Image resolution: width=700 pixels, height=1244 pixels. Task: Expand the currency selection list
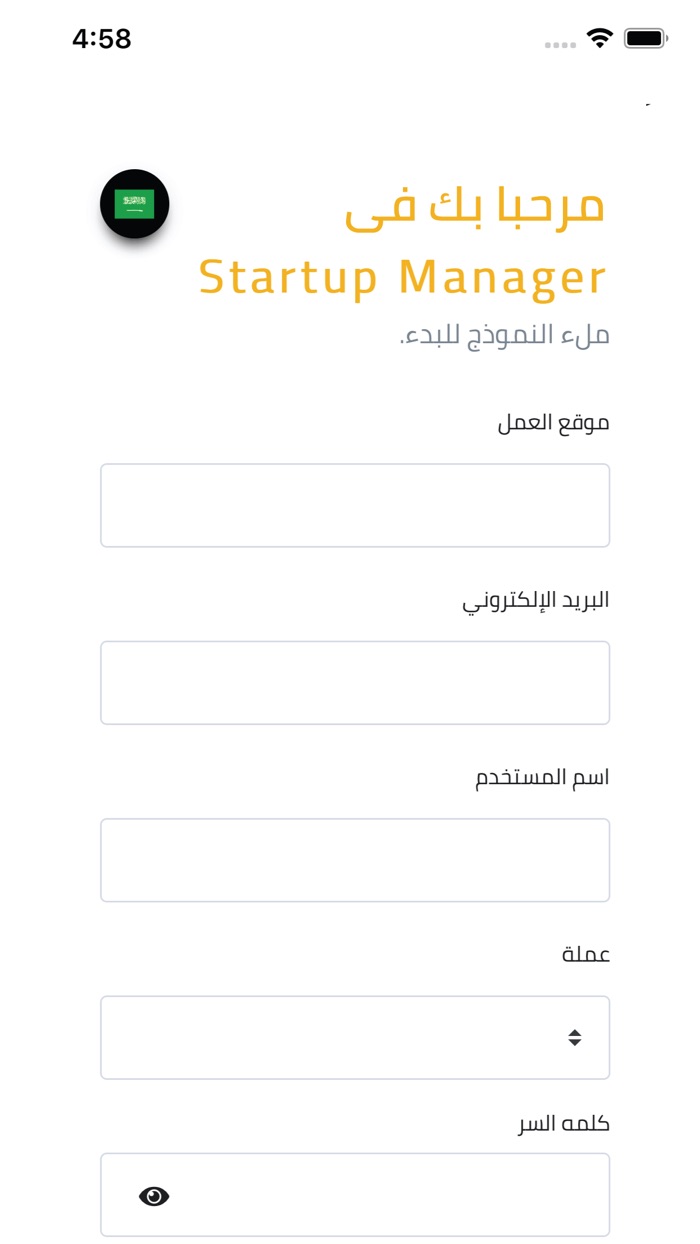[x=355, y=1037]
